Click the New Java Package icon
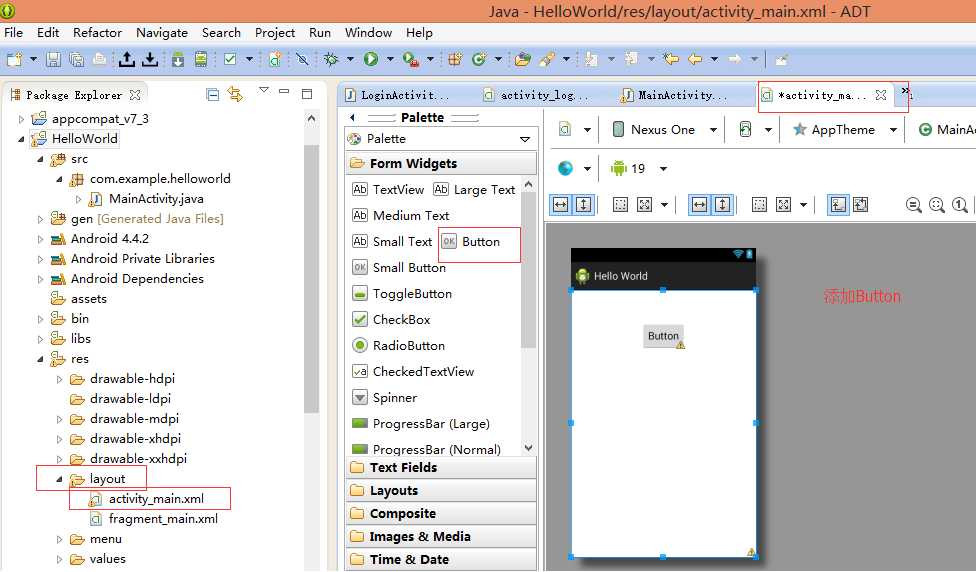976x572 pixels. (456, 59)
